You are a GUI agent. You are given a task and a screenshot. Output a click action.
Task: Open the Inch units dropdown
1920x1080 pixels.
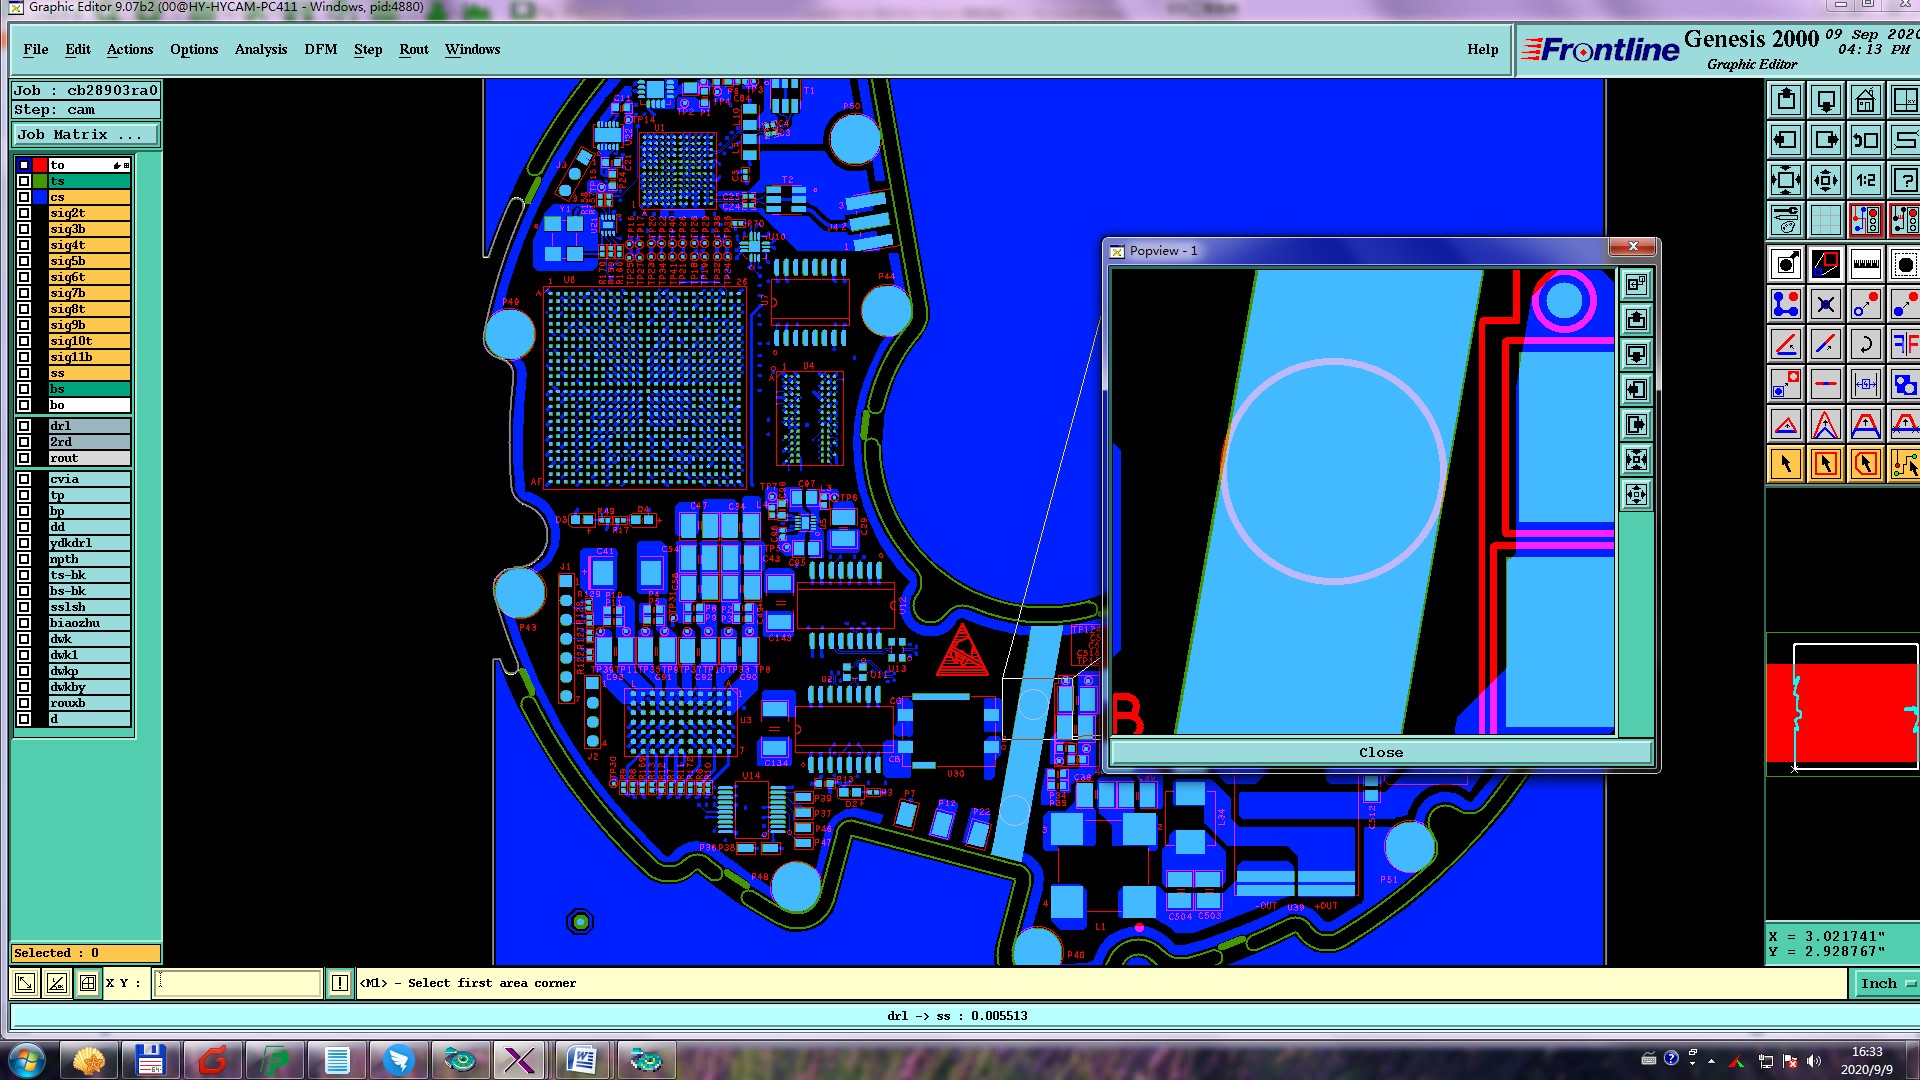(x=1885, y=983)
